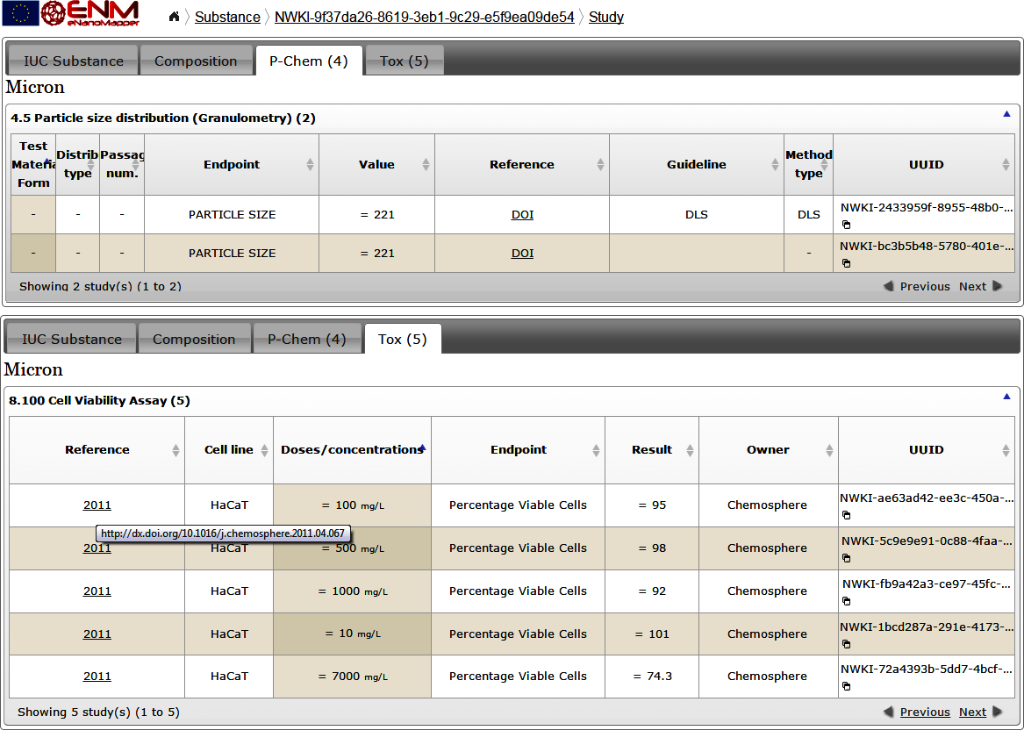
Task: Copy UUID icon for NWKI-ae63ad42 row
Action: (846, 516)
